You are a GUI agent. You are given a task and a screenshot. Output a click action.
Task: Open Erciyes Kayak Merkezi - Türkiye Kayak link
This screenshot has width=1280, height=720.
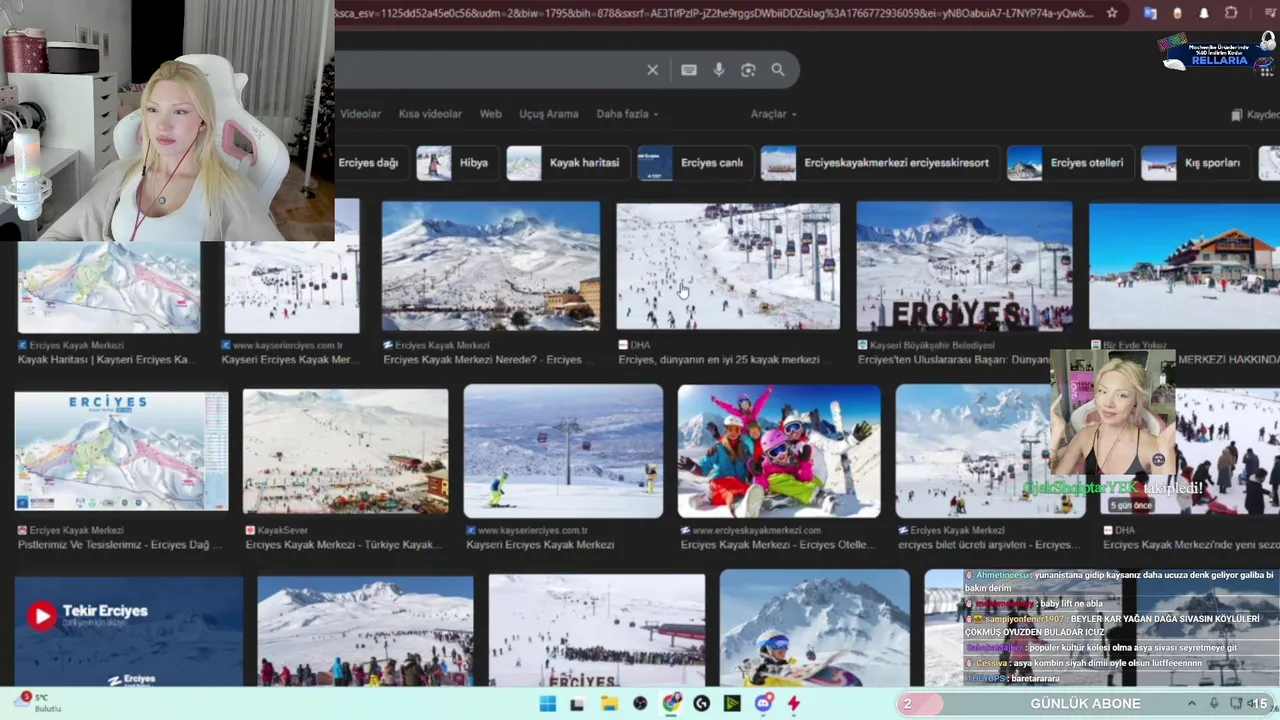(343, 545)
